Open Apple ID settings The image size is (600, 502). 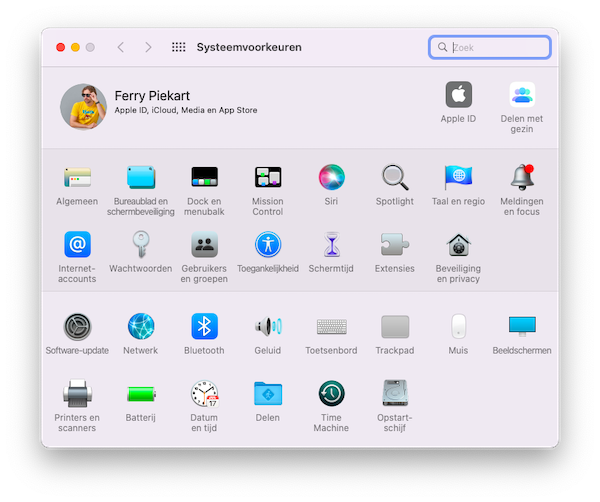pos(458,95)
